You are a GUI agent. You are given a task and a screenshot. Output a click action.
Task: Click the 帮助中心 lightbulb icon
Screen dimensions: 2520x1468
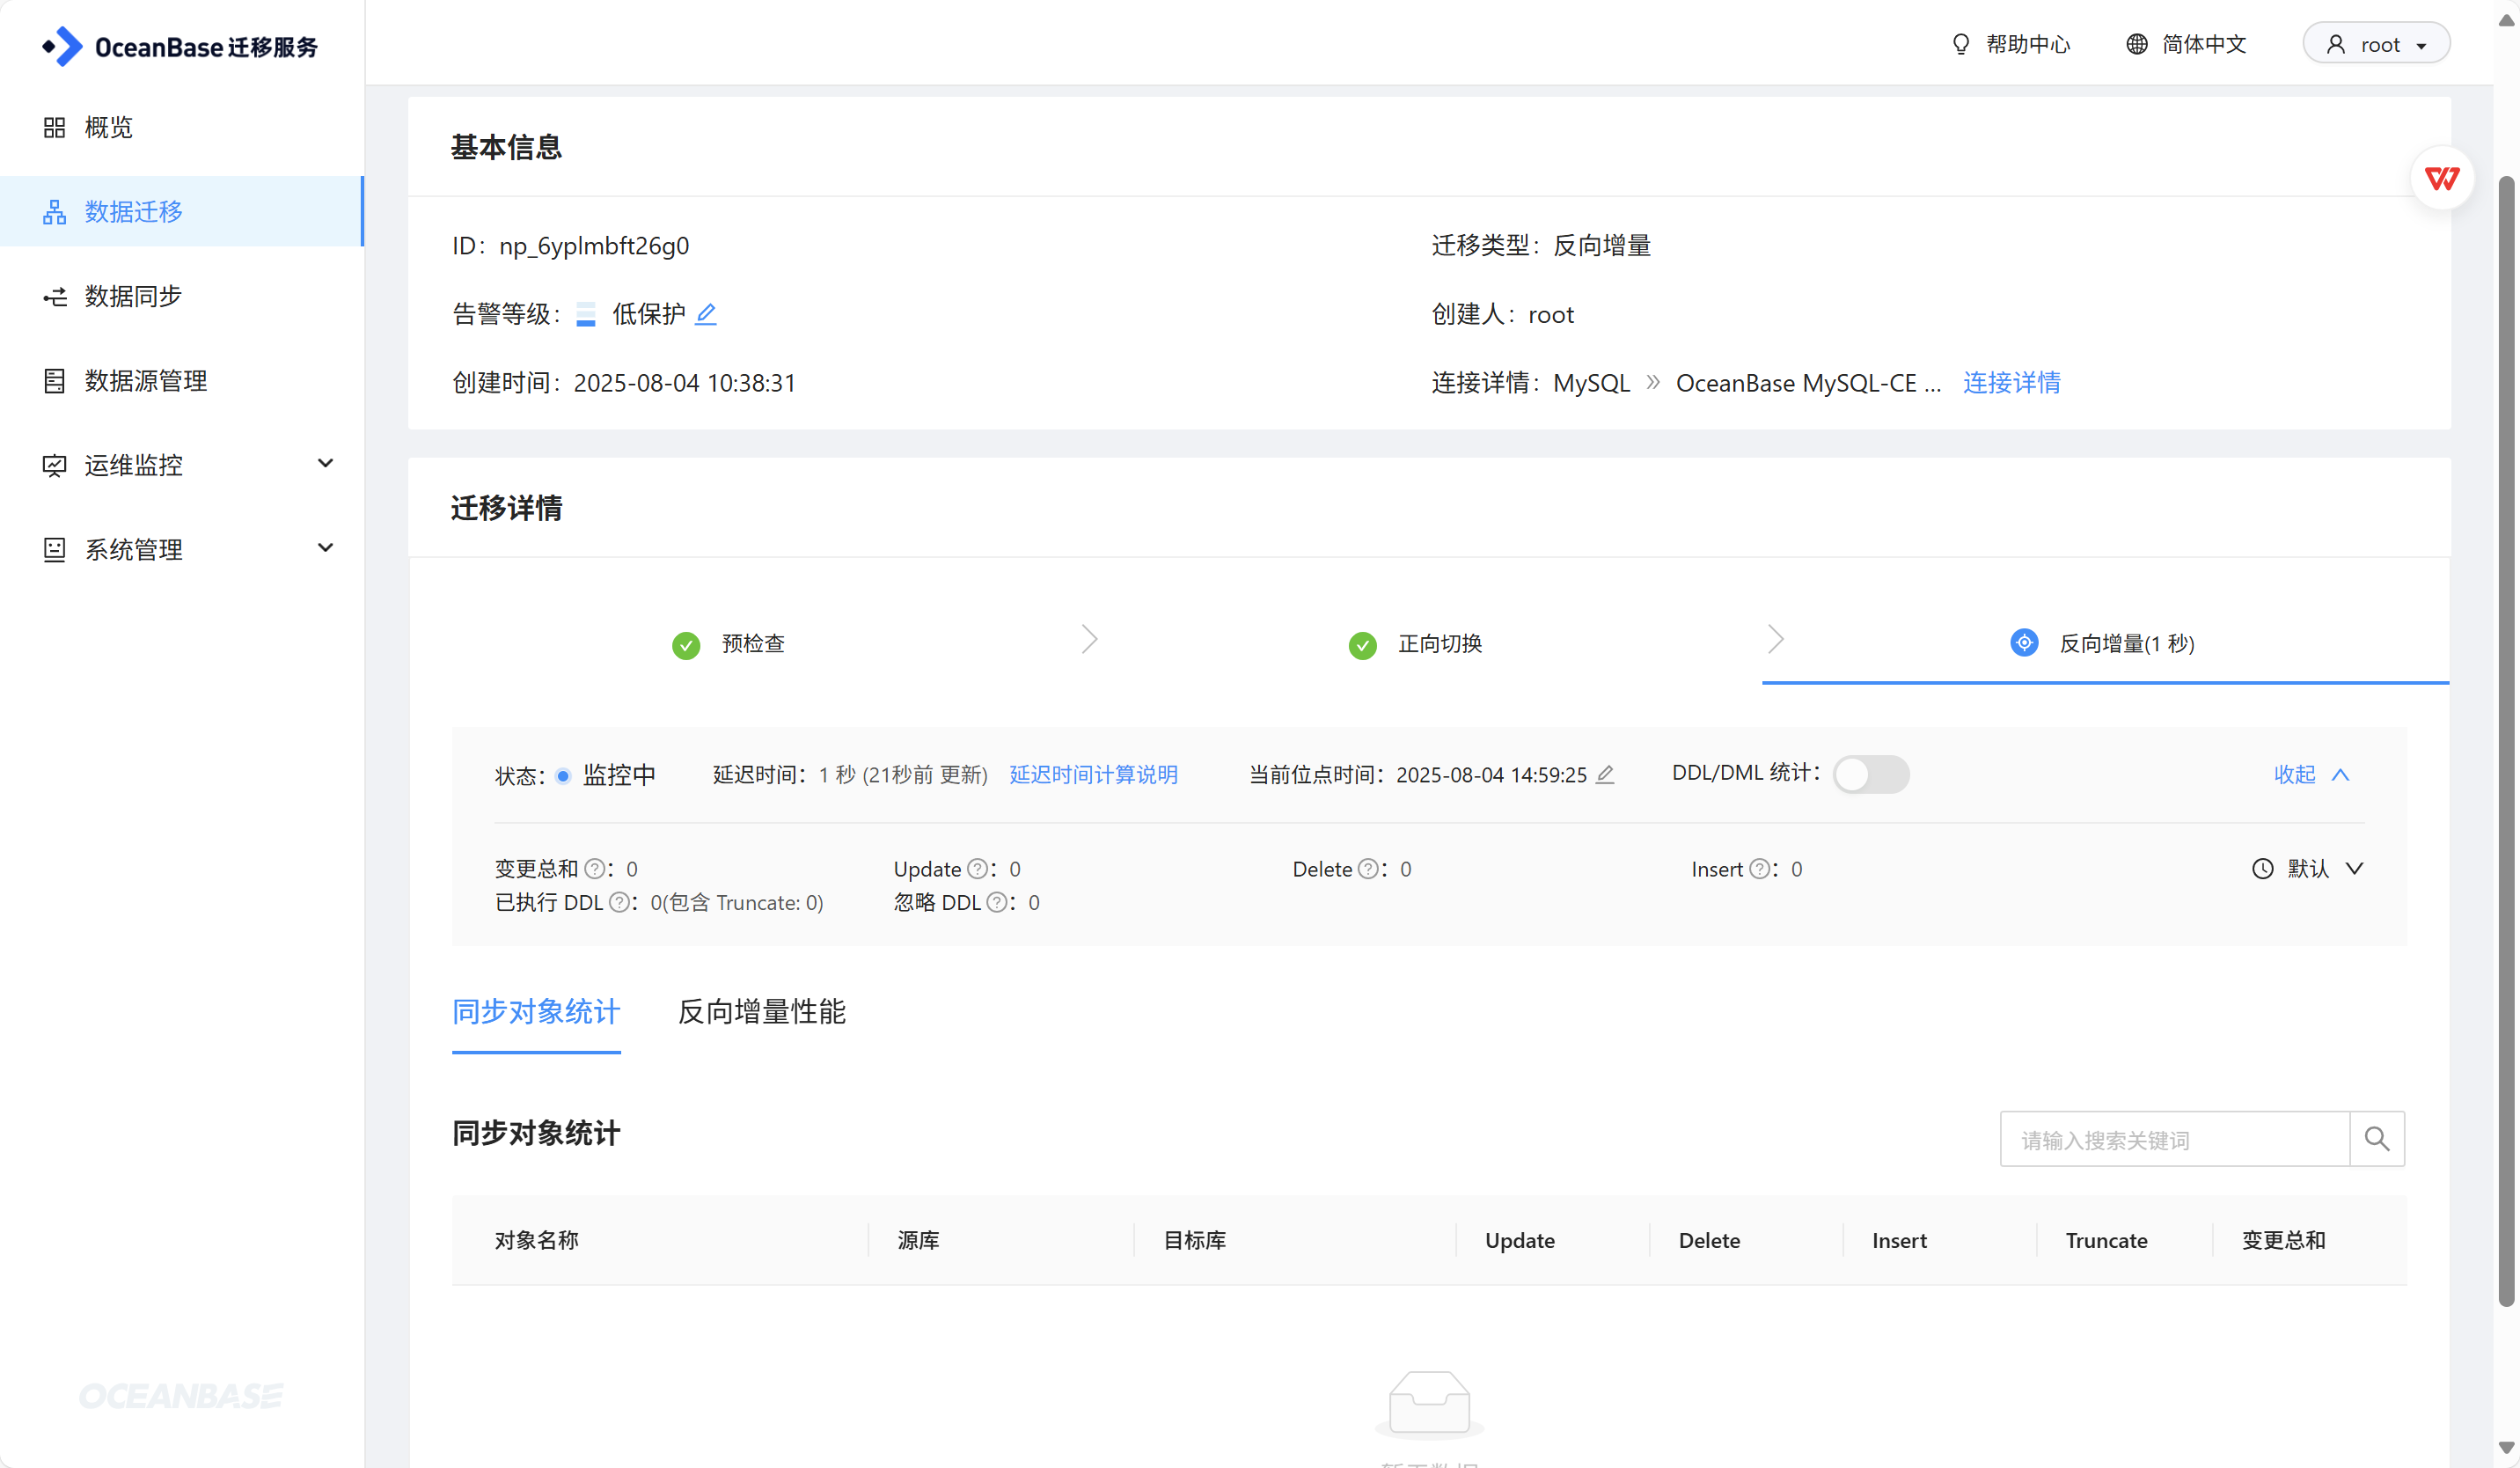point(1961,44)
